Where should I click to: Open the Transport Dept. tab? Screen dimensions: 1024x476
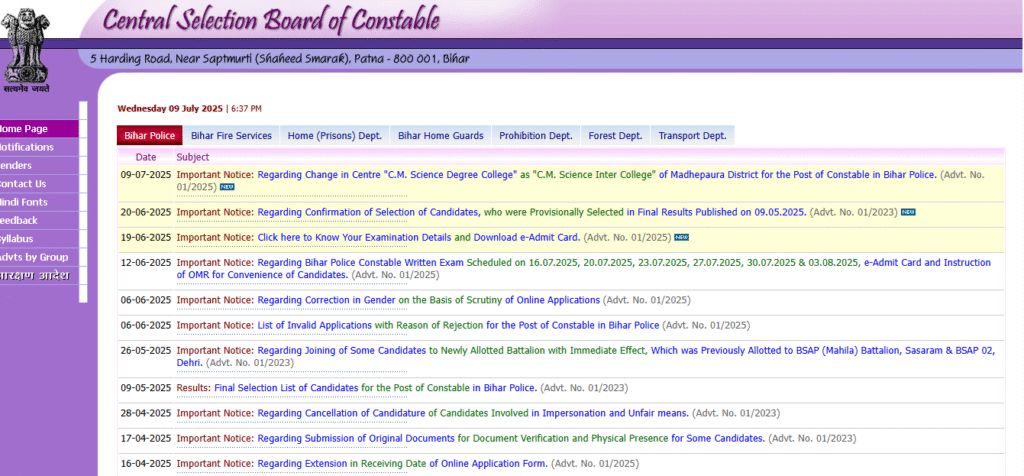(692, 136)
